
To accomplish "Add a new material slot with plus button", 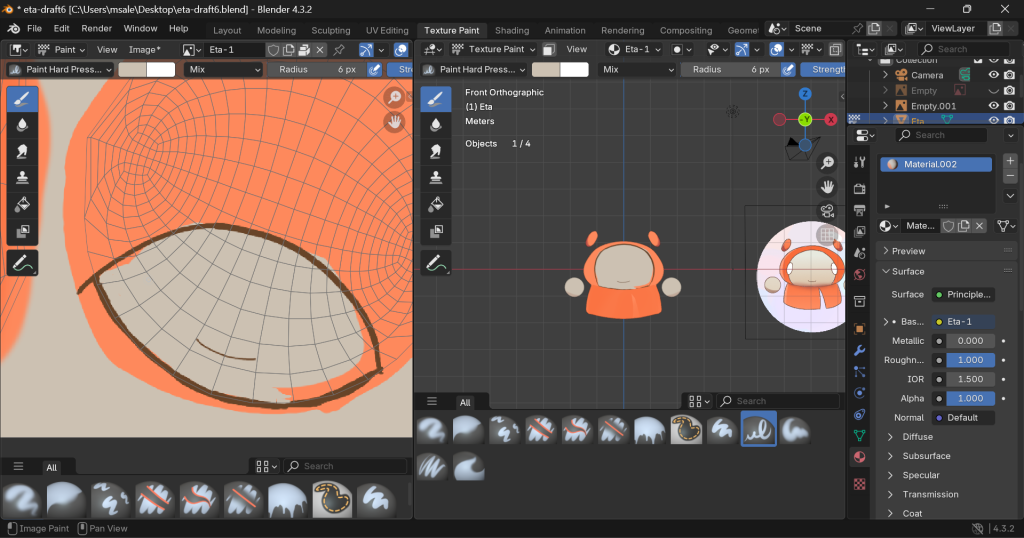I will [x=1010, y=161].
